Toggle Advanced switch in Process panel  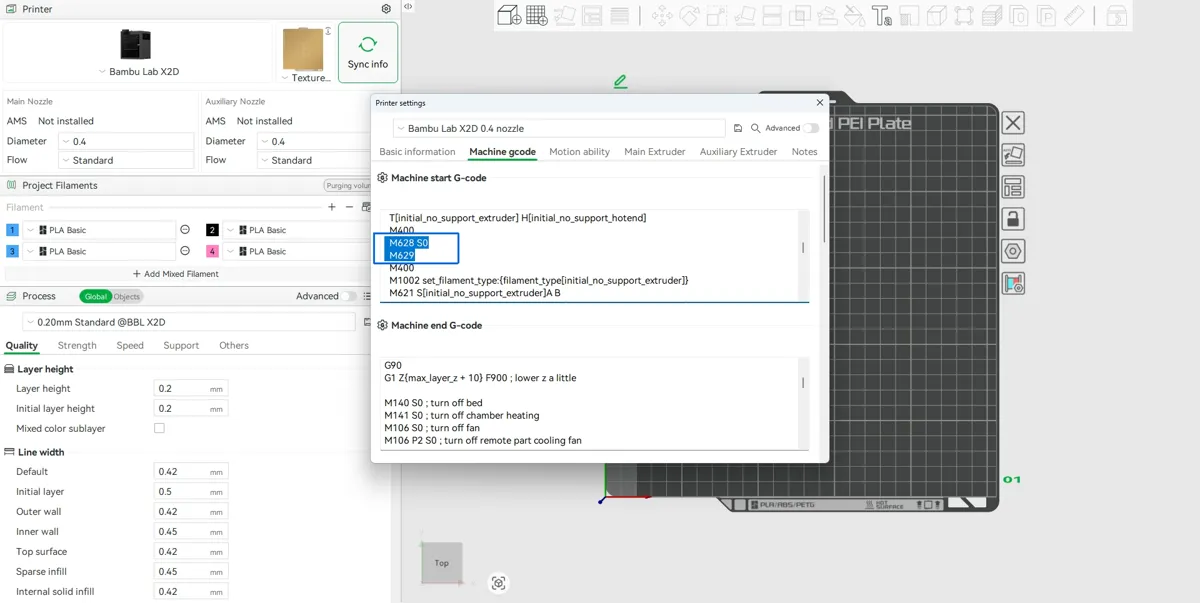(x=350, y=296)
